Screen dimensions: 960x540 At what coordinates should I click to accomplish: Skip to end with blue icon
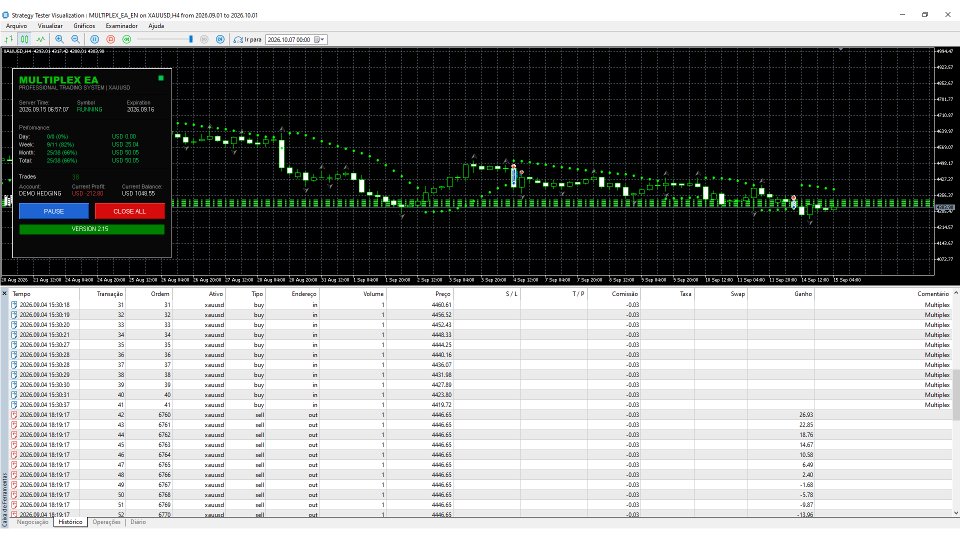click(220, 39)
